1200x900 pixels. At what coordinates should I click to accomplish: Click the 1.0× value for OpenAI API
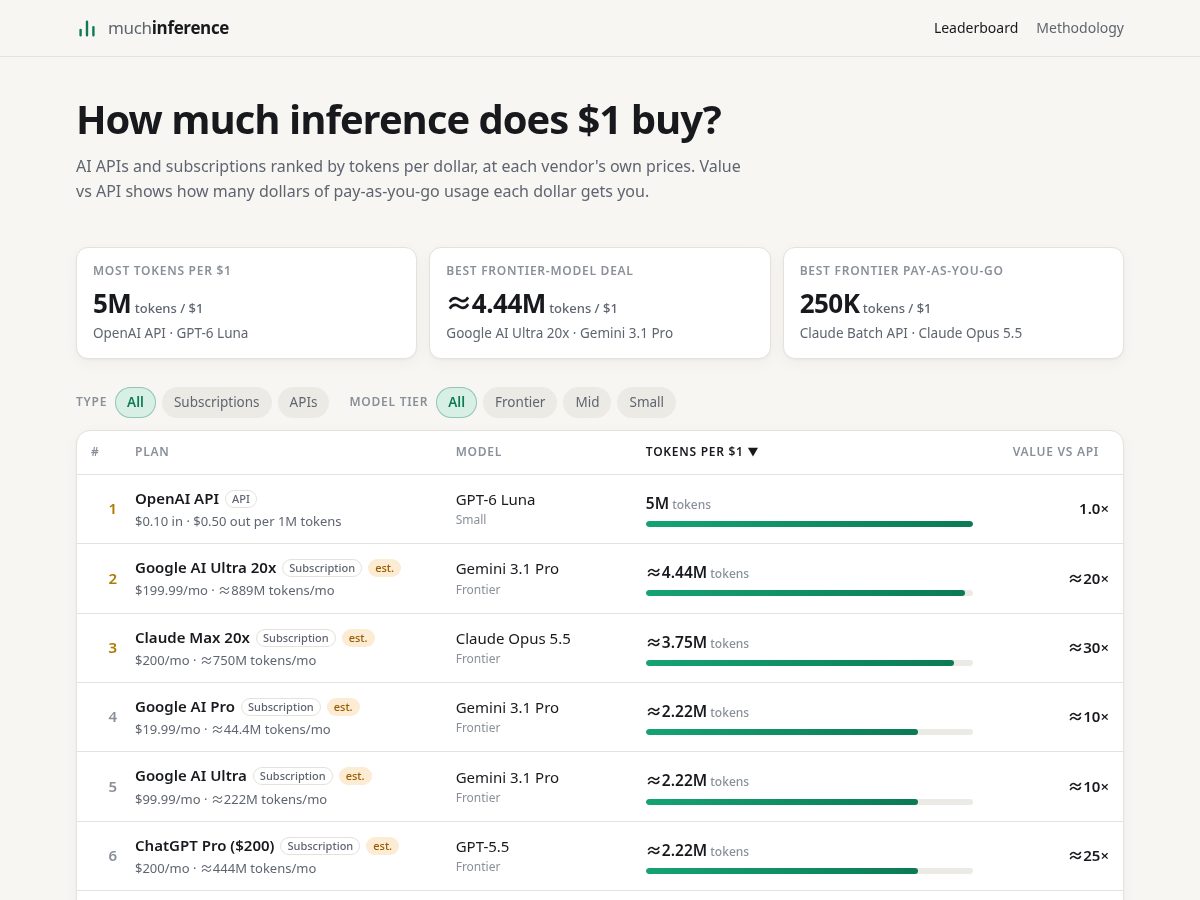[x=1094, y=509]
